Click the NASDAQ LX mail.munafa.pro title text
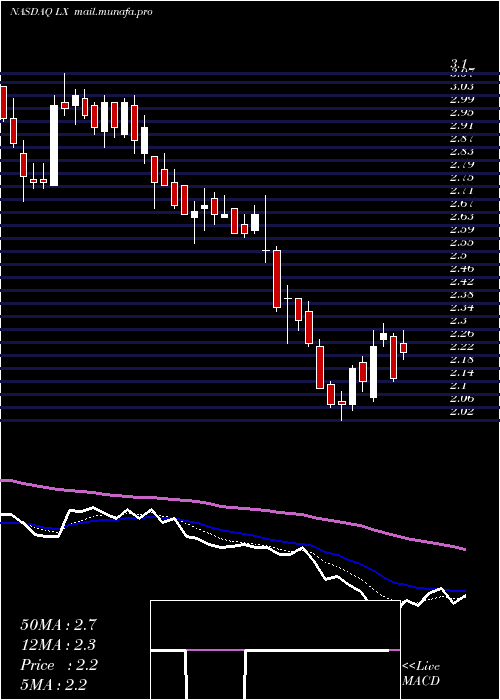The image size is (500, 700). point(81,12)
